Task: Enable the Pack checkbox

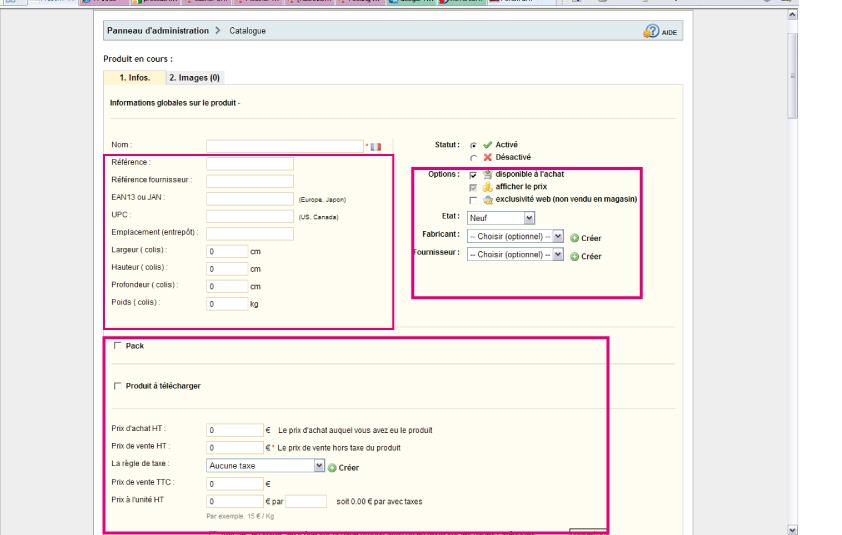Action: (x=118, y=346)
